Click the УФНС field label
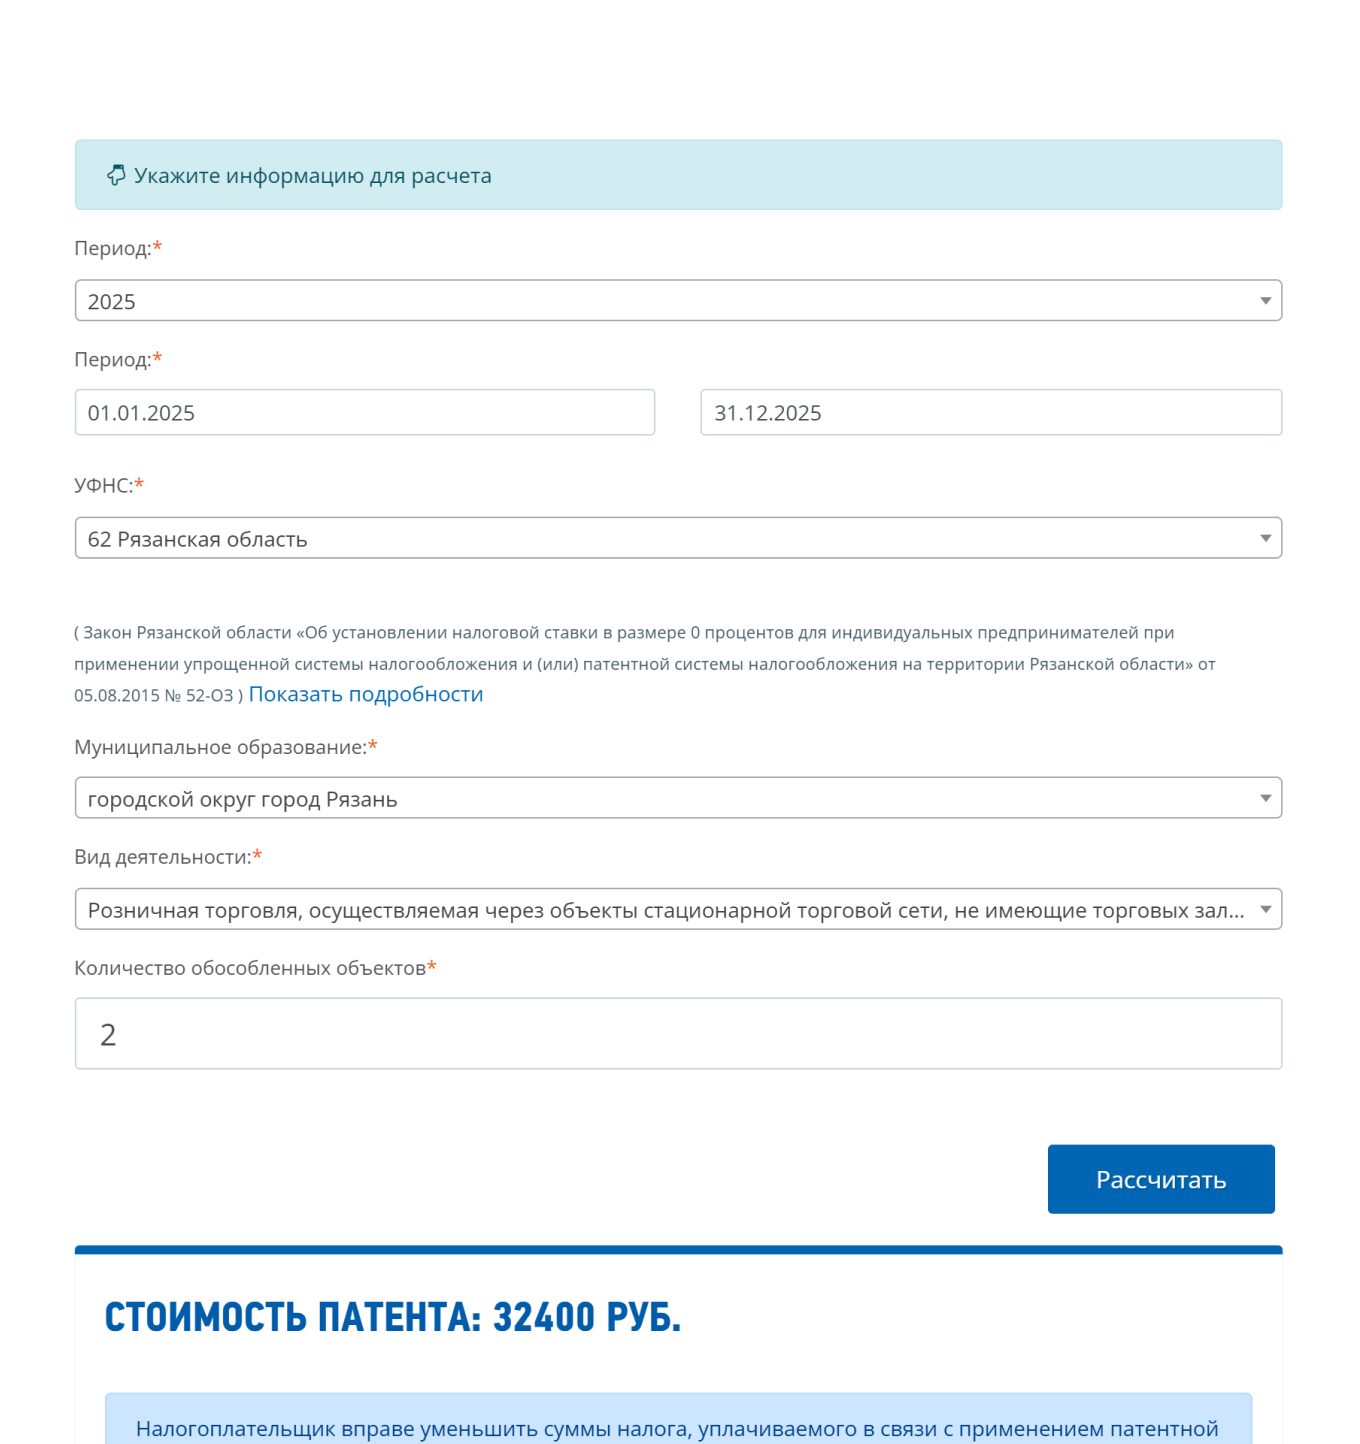1360x1444 pixels. [x=103, y=486]
